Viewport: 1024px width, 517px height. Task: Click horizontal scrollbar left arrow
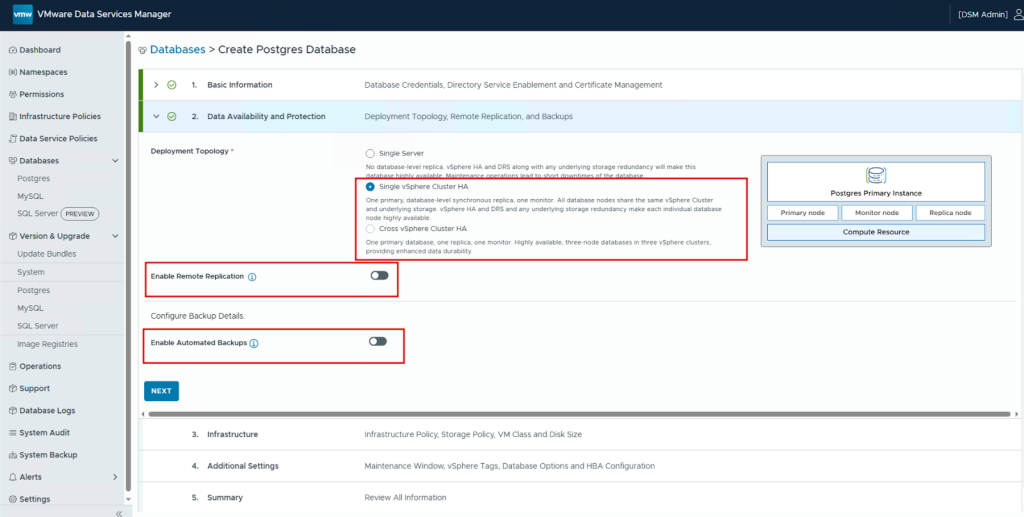(x=143, y=414)
